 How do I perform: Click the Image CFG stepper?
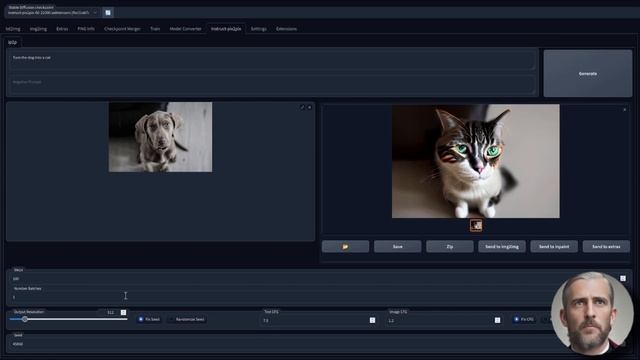click(497, 320)
